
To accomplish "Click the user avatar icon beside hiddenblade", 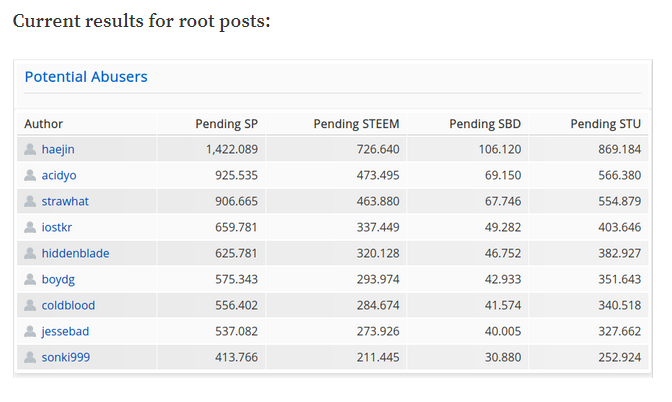I will [x=30, y=253].
